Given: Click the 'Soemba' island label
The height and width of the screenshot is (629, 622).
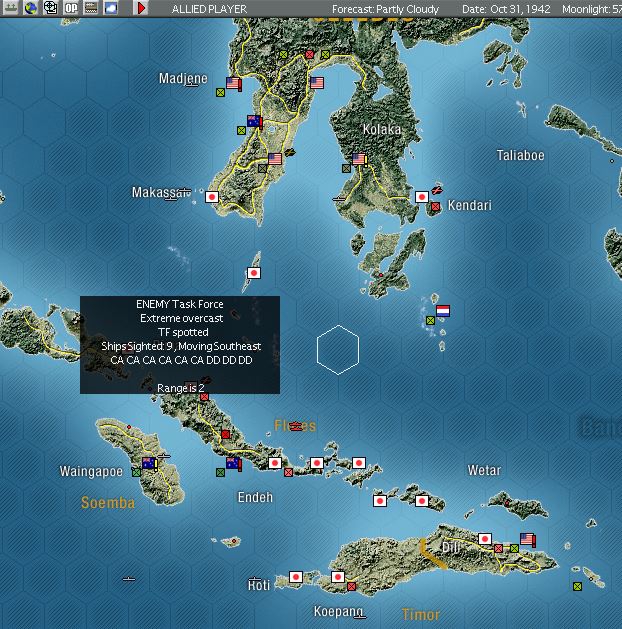Looking at the screenshot, I should tap(108, 503).
